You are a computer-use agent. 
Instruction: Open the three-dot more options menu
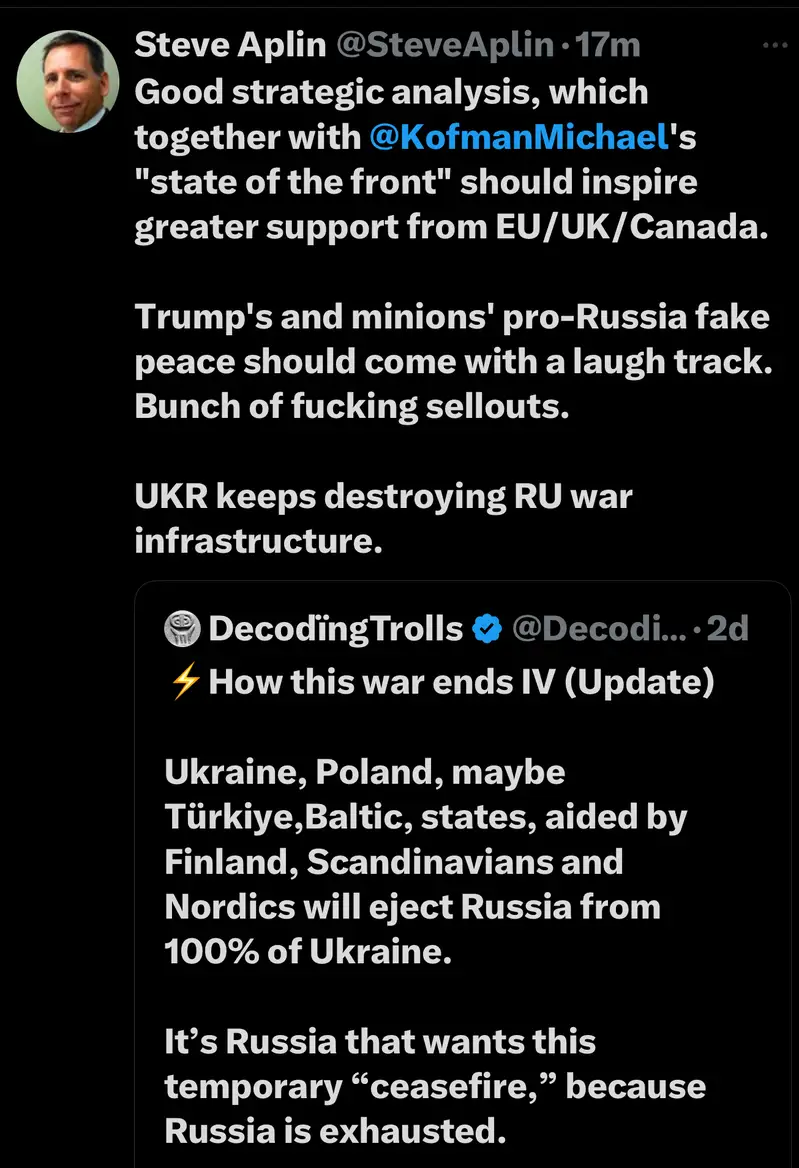pyautogui.click(x=774, y=46)
